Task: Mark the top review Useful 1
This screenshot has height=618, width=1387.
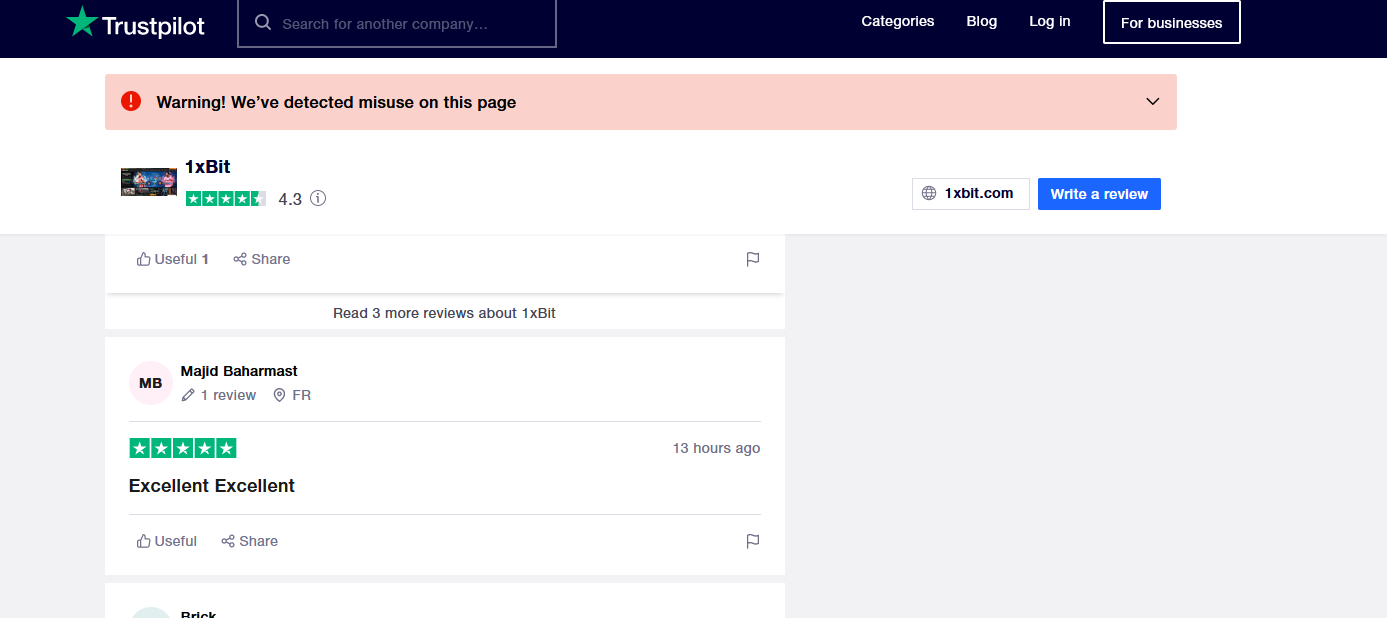Action: [173, 259]
